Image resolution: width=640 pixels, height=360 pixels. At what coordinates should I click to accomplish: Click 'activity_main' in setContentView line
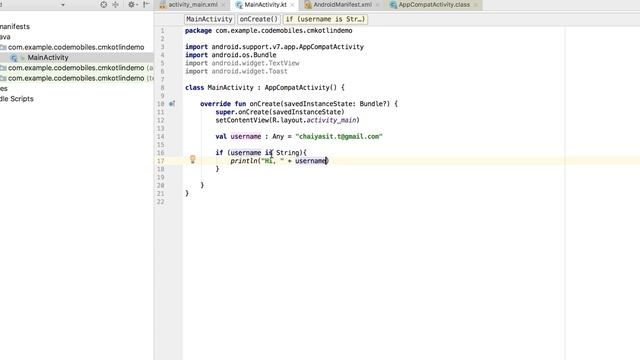pos(331,120)
